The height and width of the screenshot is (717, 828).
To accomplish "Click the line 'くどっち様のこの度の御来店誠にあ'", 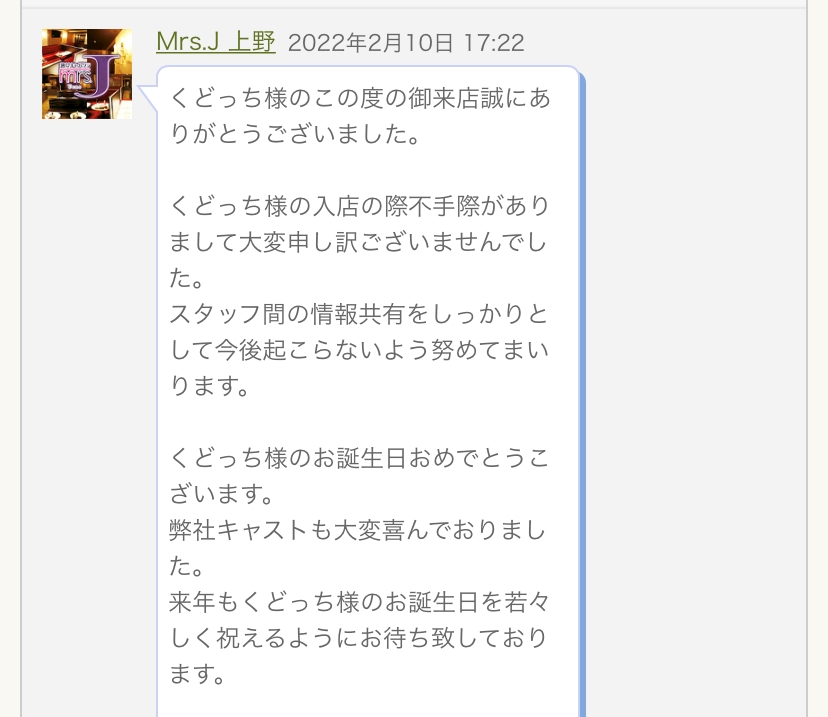I will pos(360,98).
